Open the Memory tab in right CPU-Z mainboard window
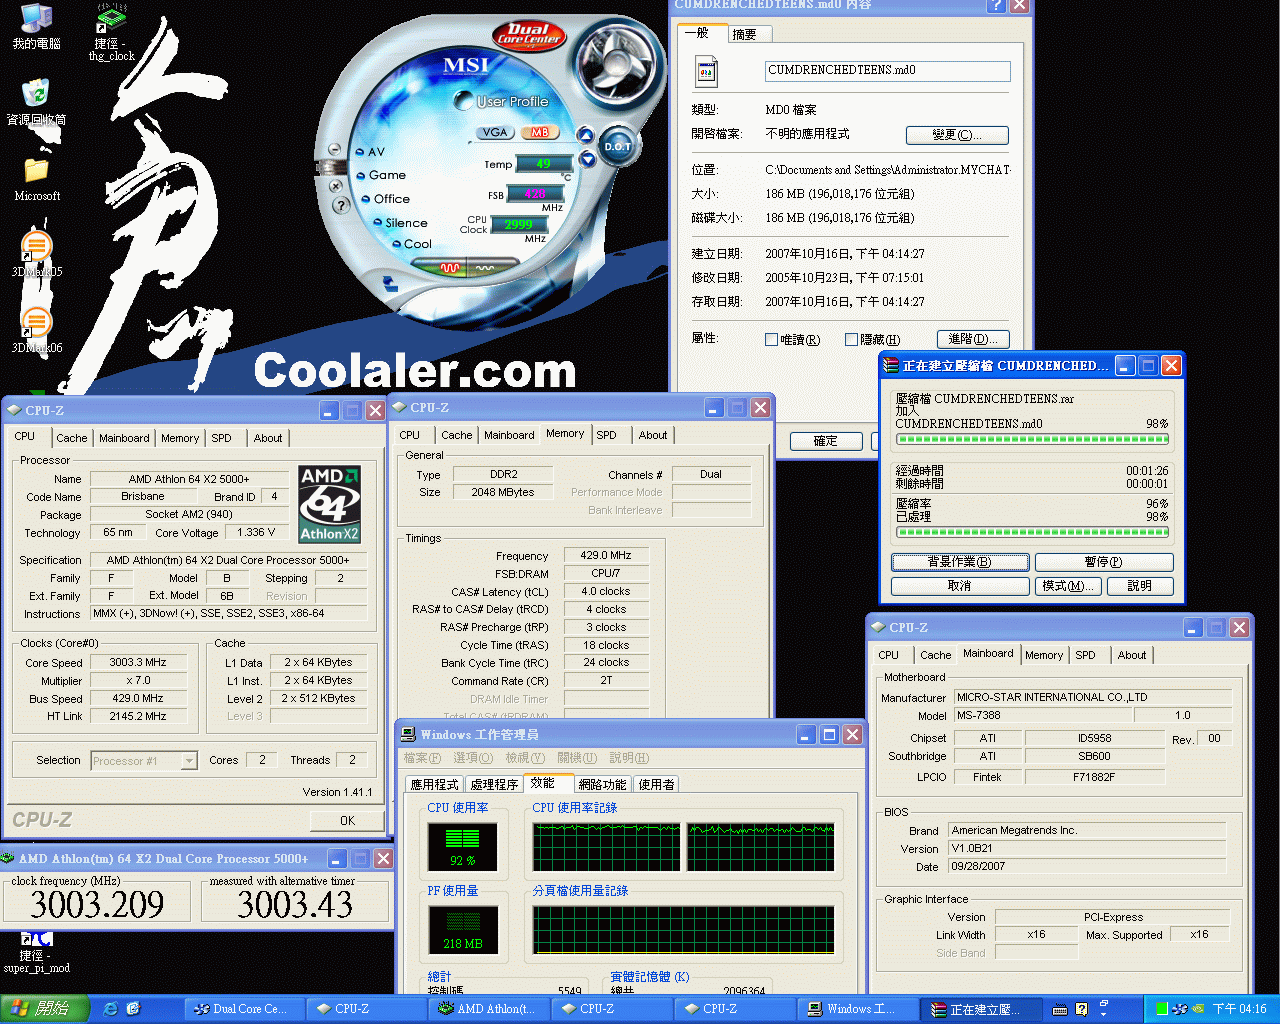The height and width of the screenshot is (1024, 1280). (x=1044, y=655)
